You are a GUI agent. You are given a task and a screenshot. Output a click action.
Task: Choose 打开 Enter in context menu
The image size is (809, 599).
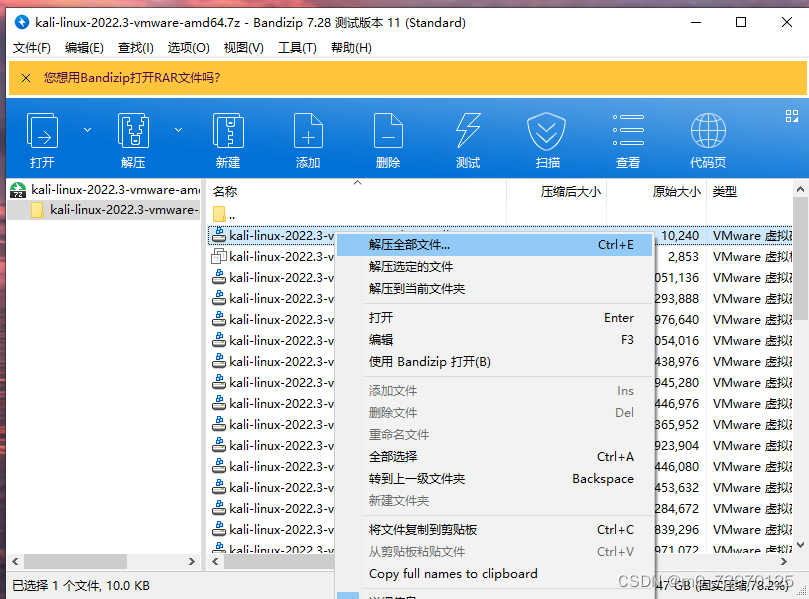[x=494, y=318]
